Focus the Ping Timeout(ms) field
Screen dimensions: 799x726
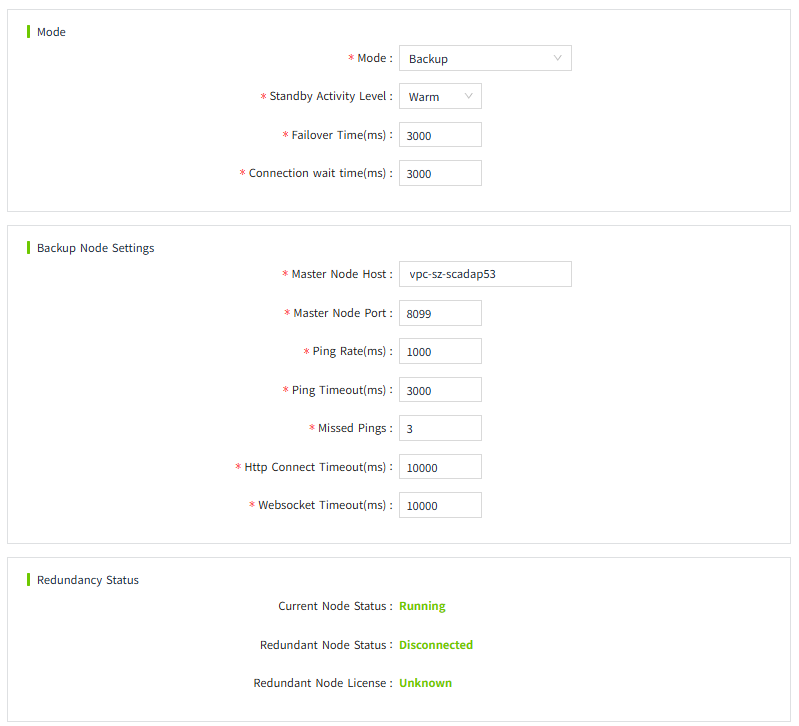440,390
